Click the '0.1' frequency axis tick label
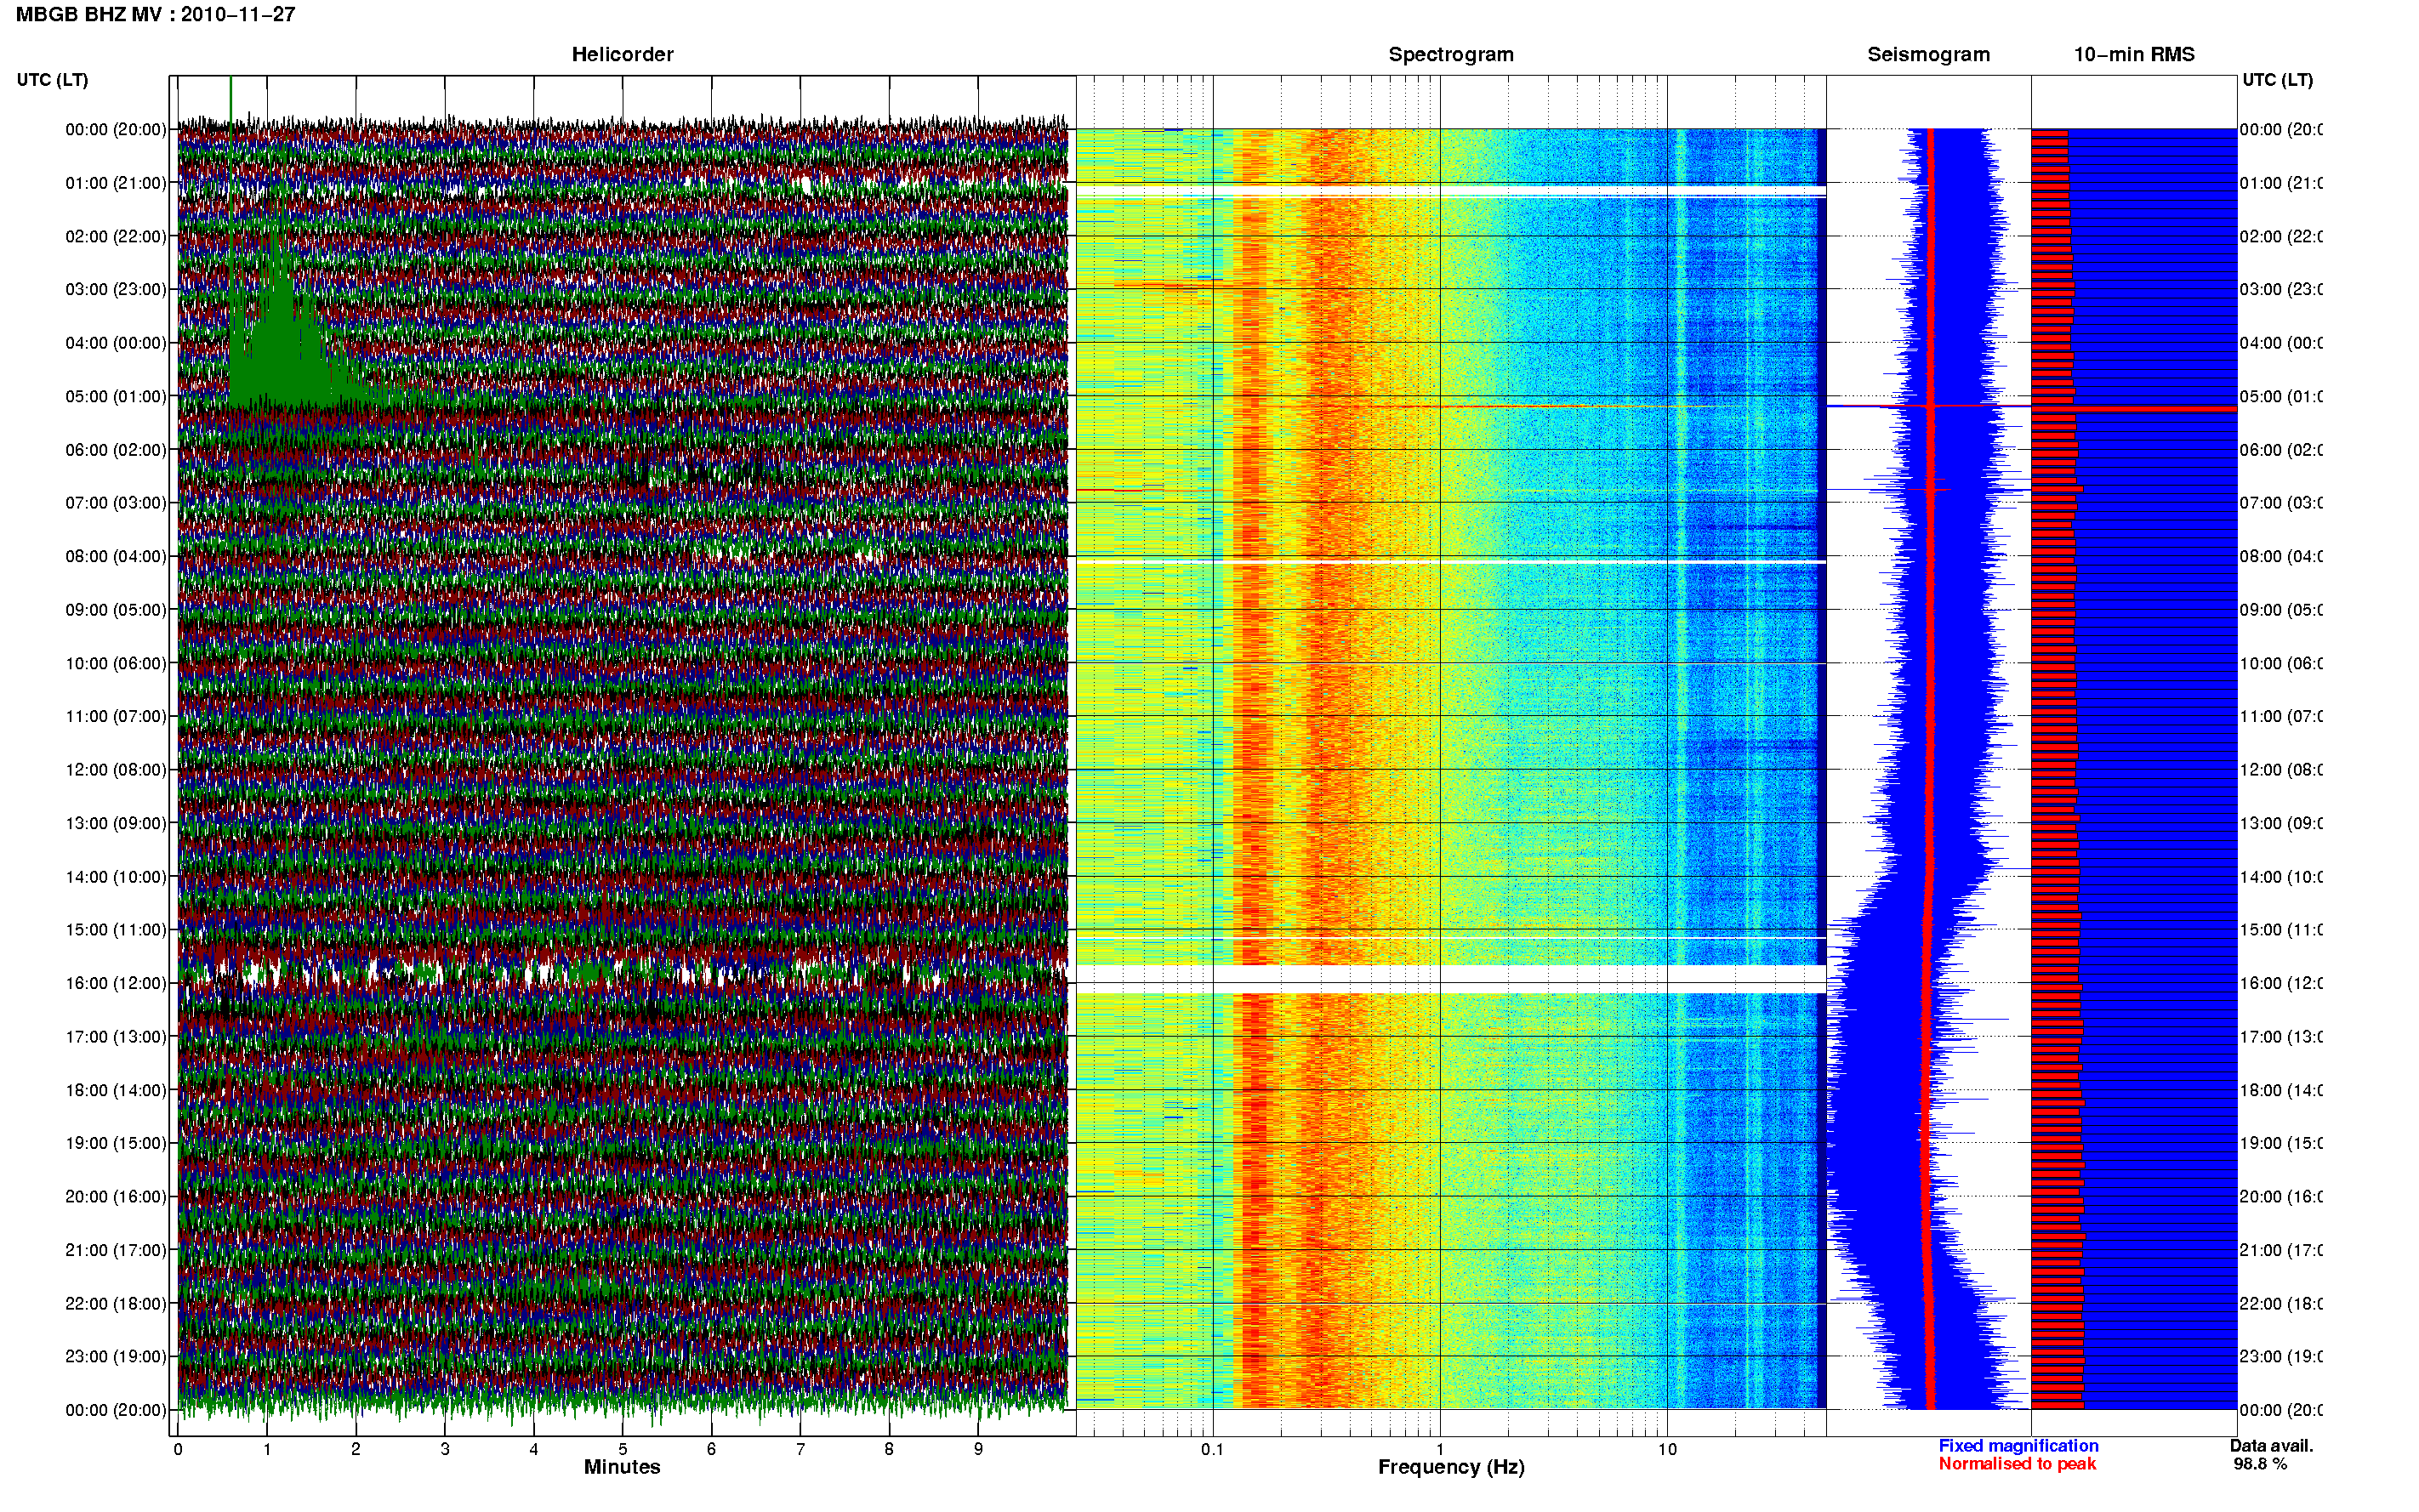Screen dimensions: 2419x1512 point(1212,1449)
